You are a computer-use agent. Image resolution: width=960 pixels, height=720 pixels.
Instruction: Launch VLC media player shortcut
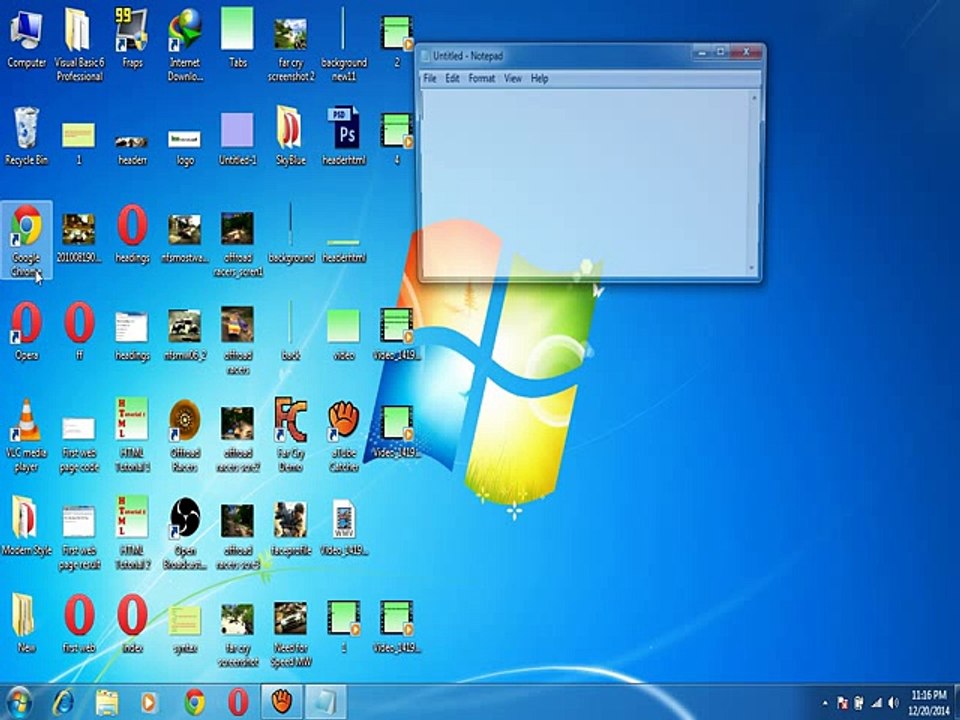tap(26, 435)
